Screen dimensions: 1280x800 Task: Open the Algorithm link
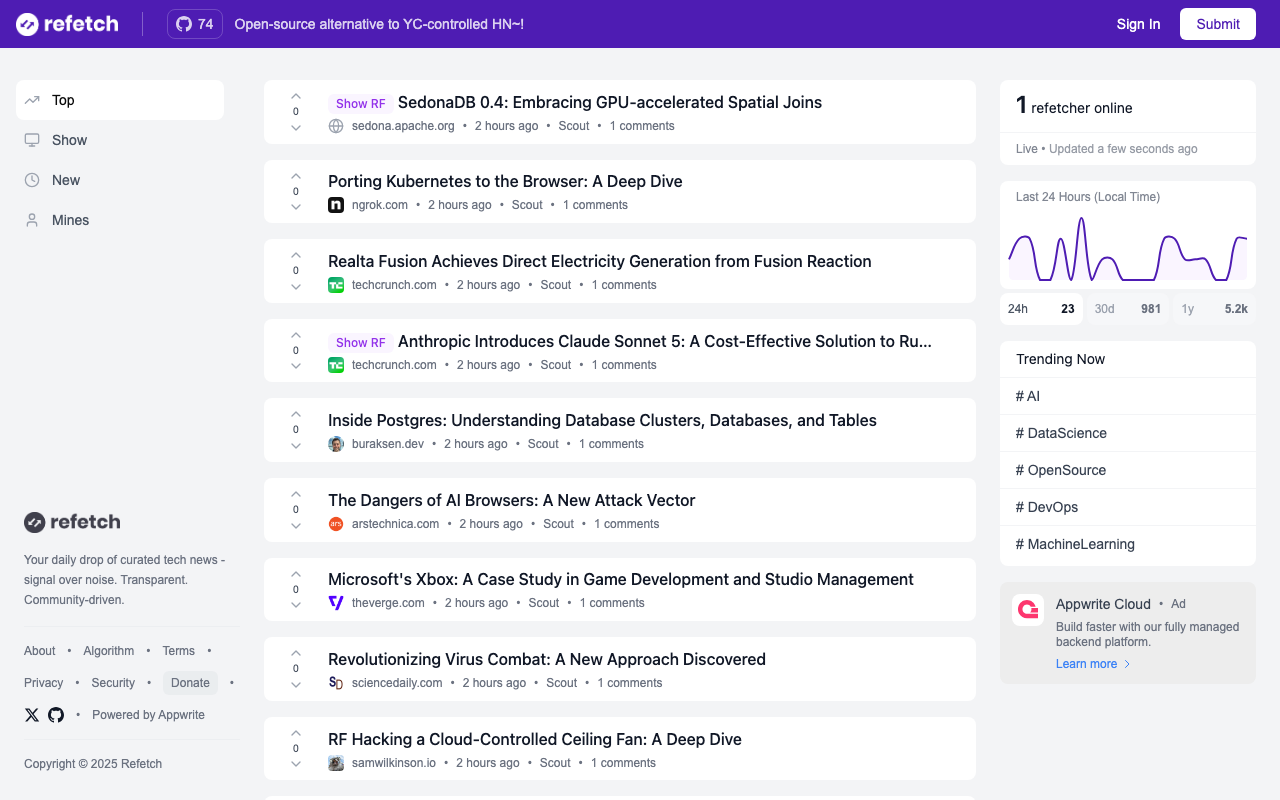(x=109, y=651)
